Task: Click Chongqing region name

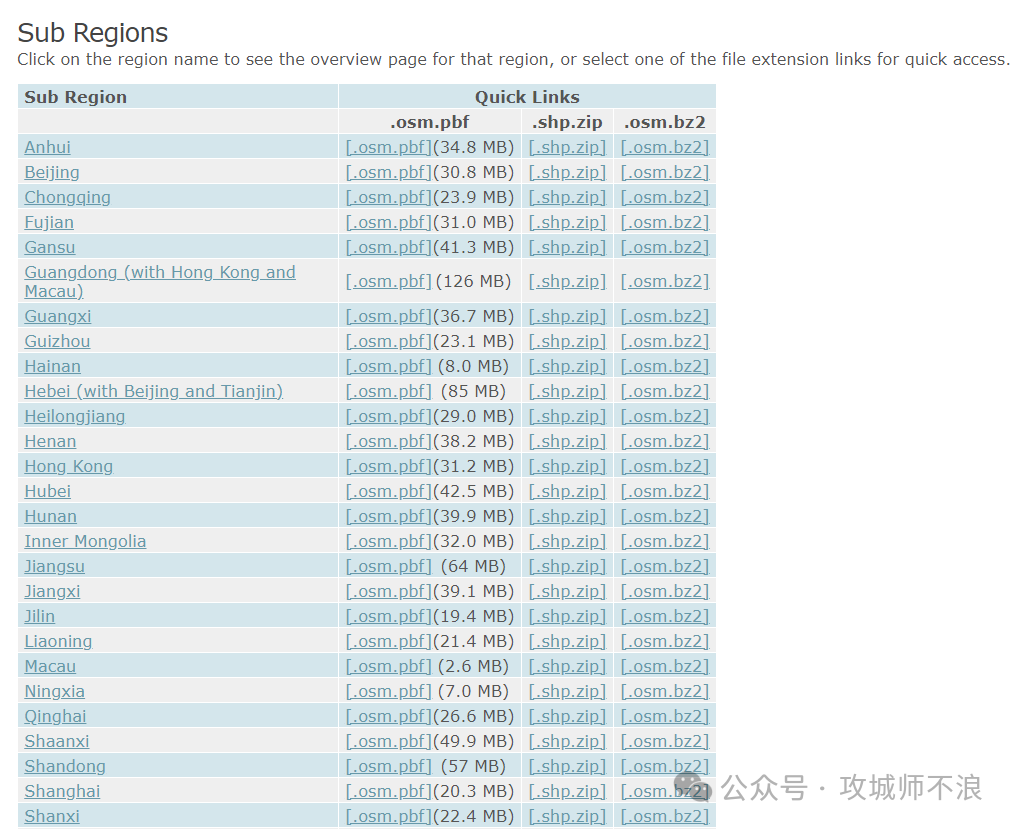Action: point(67,197)
